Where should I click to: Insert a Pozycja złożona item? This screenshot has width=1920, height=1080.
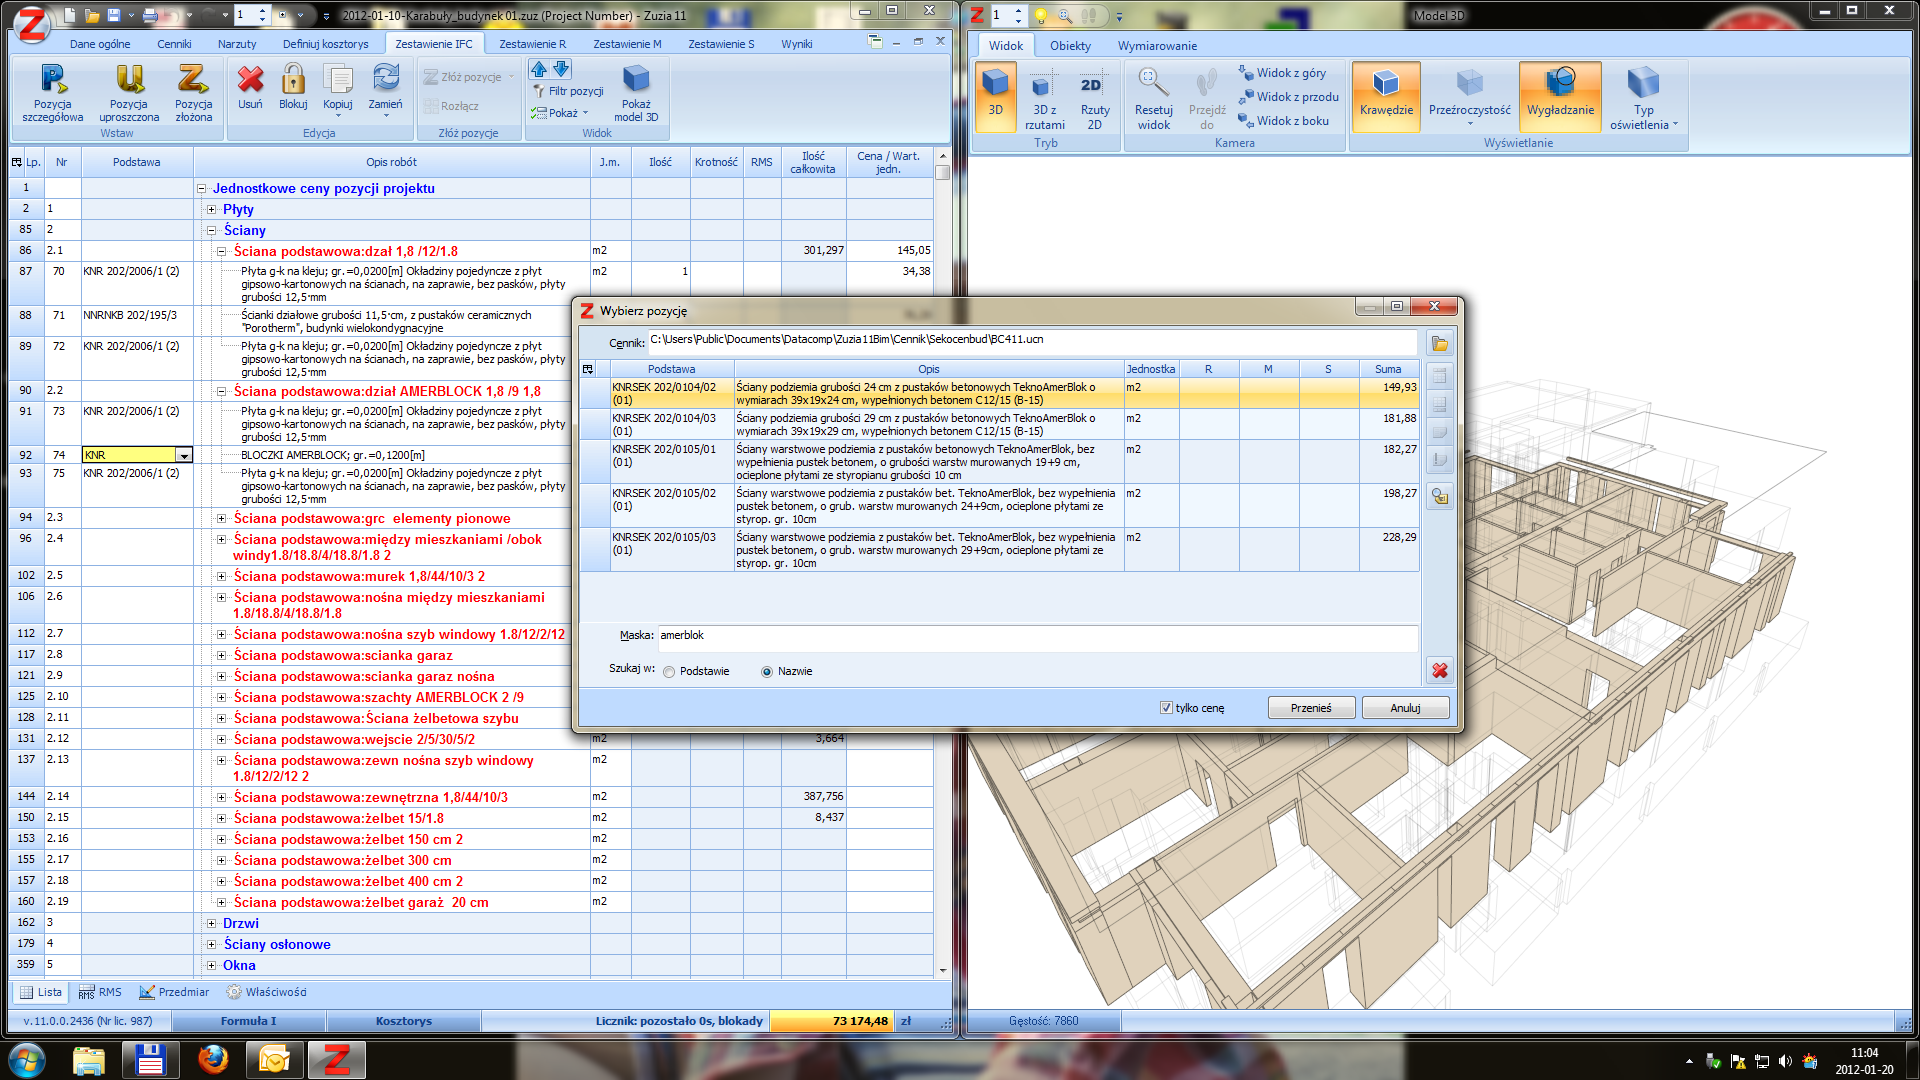193,92
